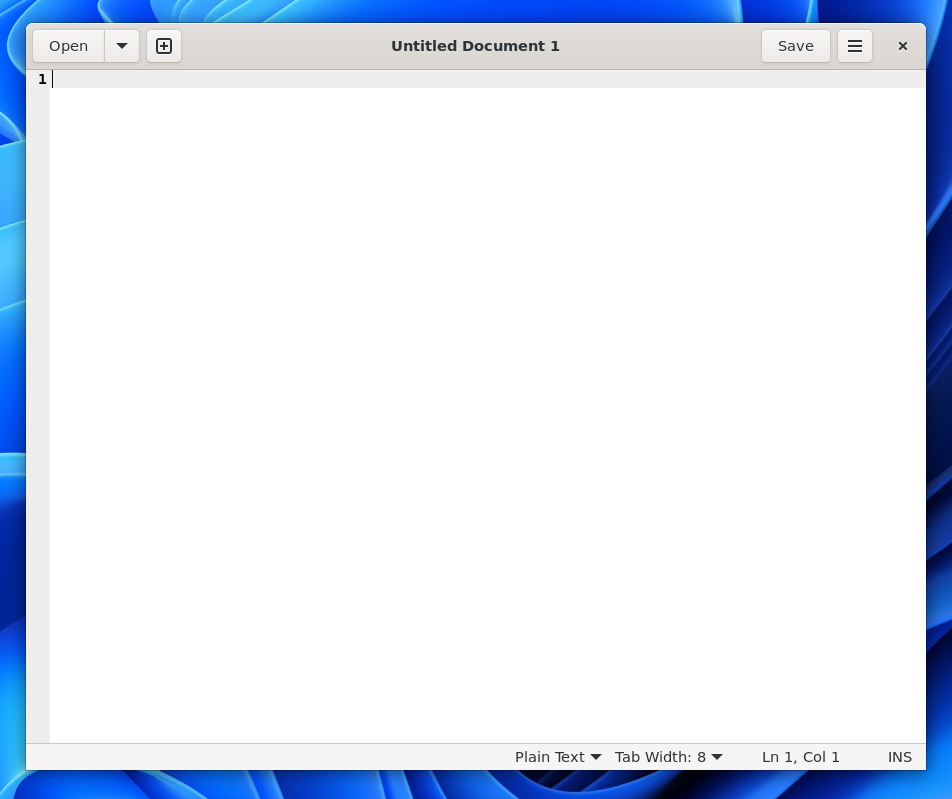Open the hamburger menu
This screenshot has height=799, width=952.
[855, 46]
